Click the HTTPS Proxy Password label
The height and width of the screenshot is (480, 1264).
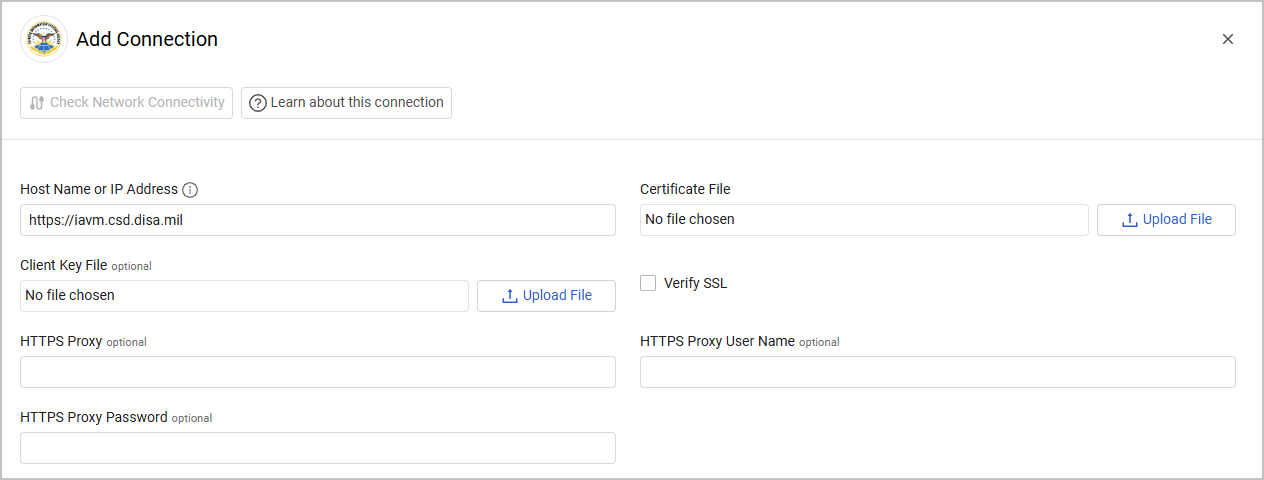click(94, 417)
